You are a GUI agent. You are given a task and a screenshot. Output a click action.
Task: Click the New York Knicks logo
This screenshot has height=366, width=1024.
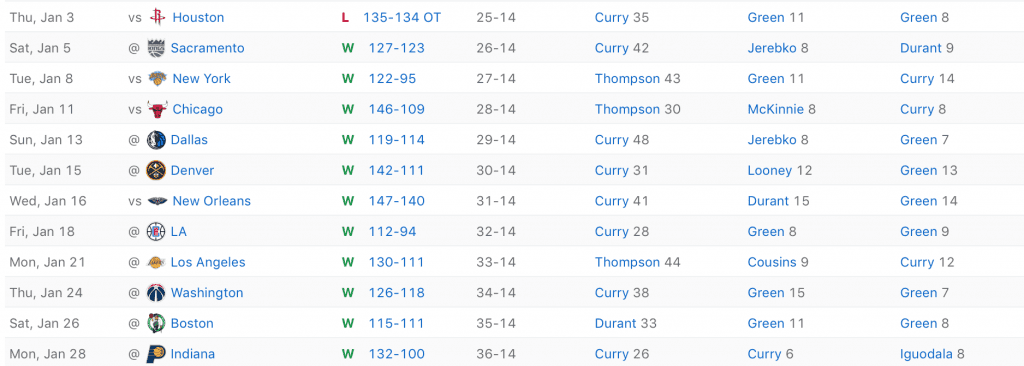157,79
